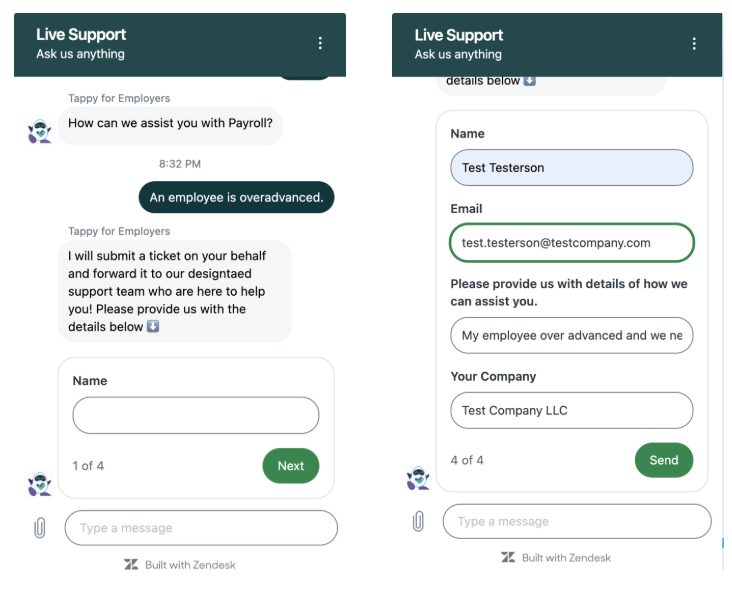Click the 'Type a message' box in the left chat
This screenshot has width=732, height=607.
click(x=201, y=528)
